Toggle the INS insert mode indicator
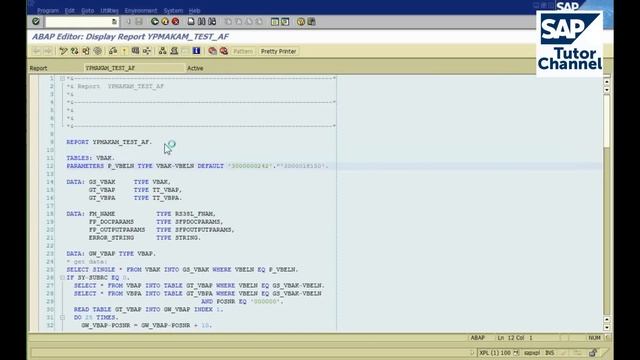The height and width of the screenshot is (360, 640). (549, 353)
